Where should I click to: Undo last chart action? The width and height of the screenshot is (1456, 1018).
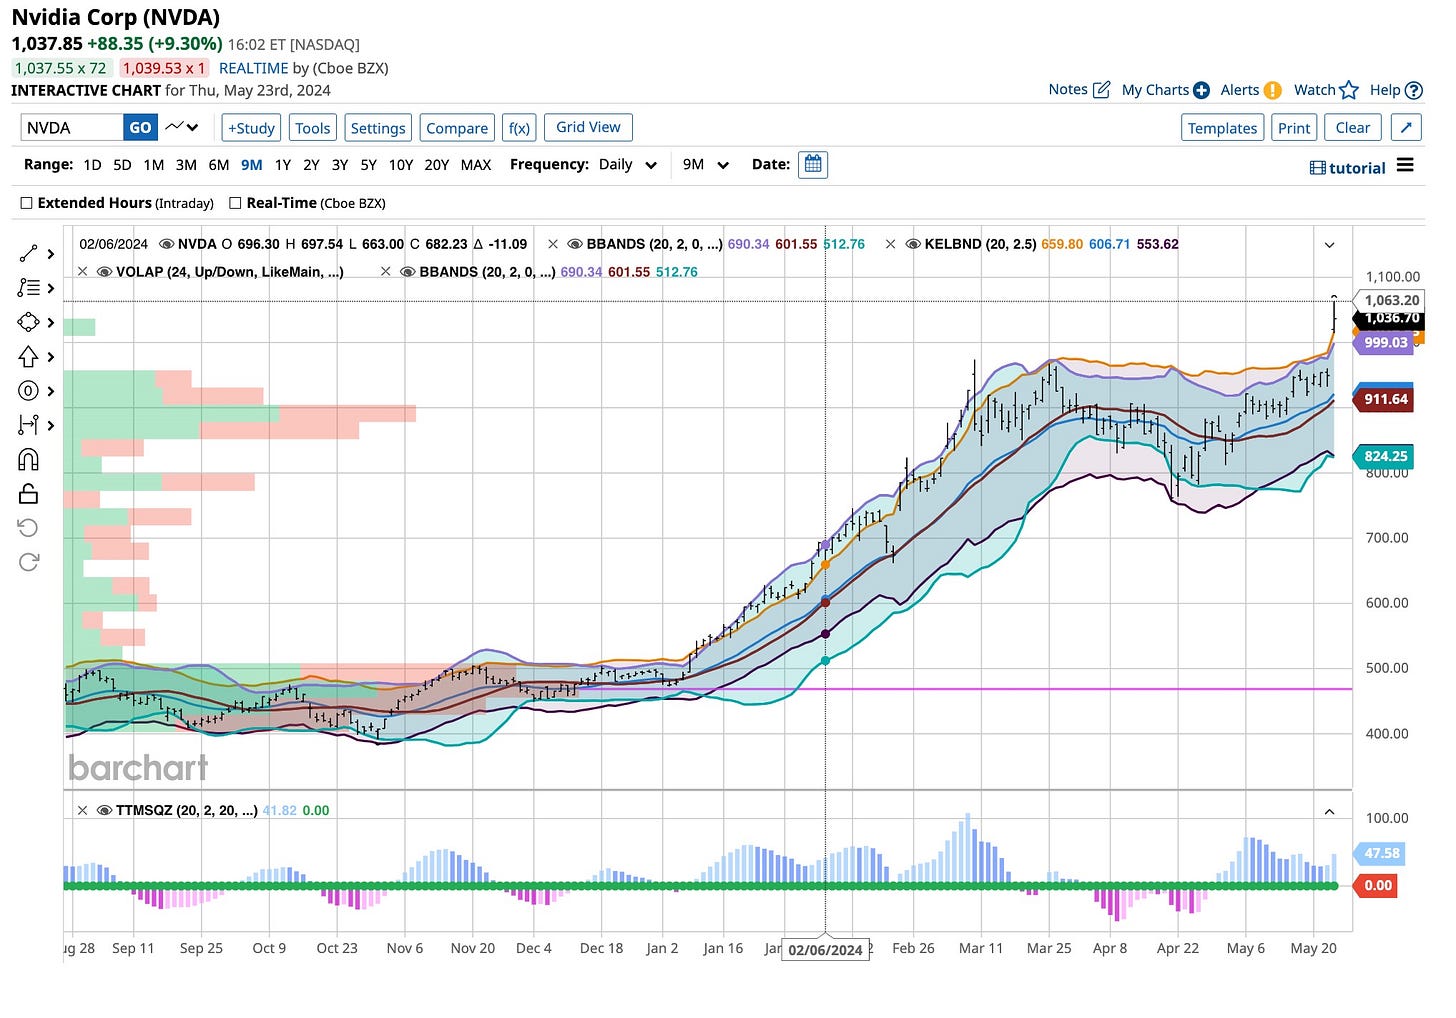[28, 527]
